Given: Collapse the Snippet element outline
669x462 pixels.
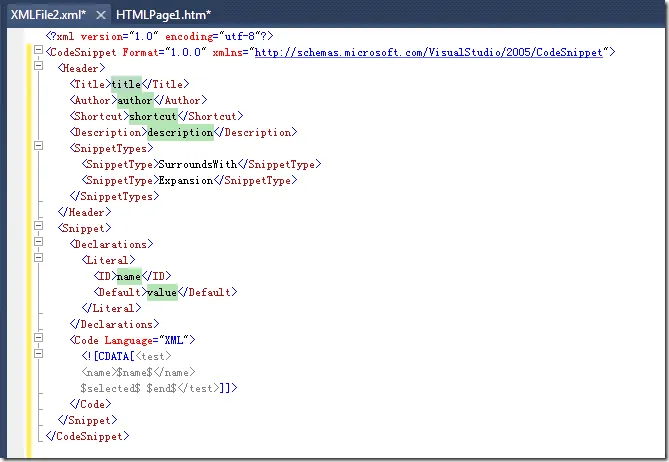Looking at the screenshot, I should [39, 228].
